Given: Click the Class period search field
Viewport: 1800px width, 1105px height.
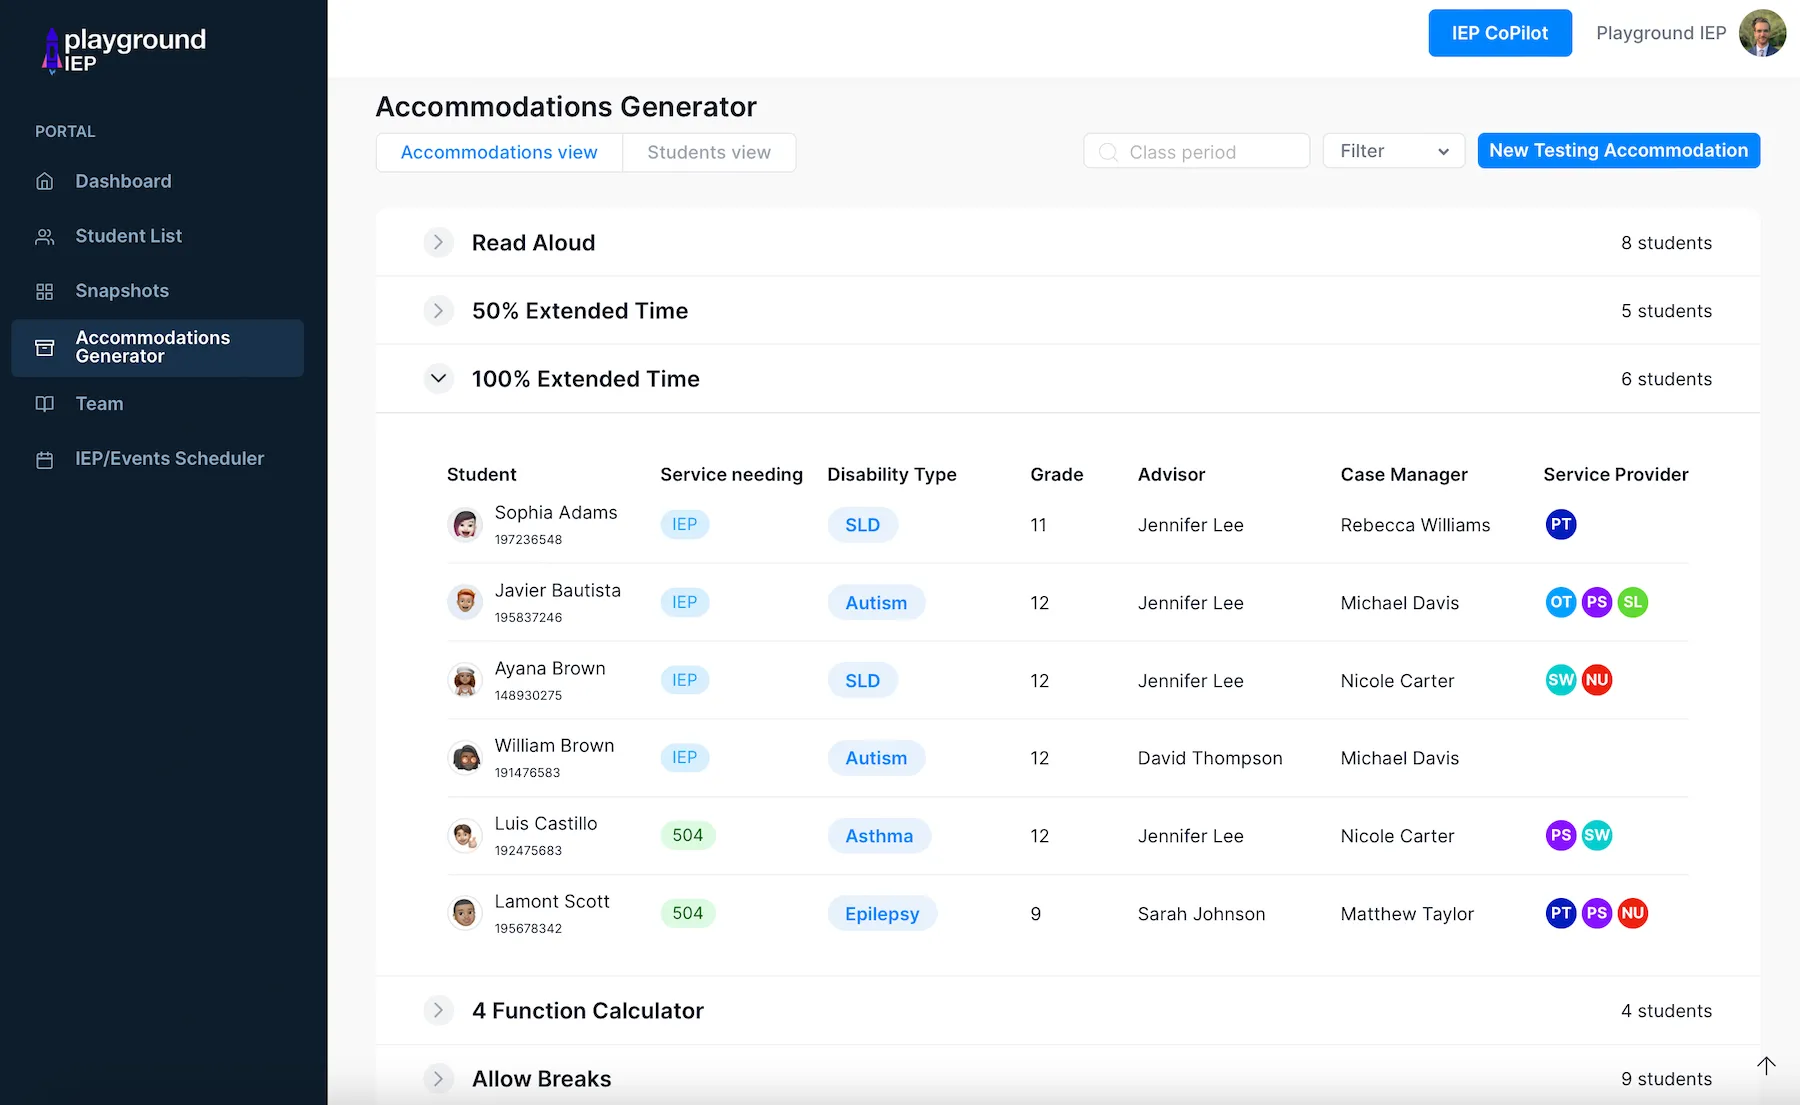Looking at the screenshot, I should [1196, 151].
